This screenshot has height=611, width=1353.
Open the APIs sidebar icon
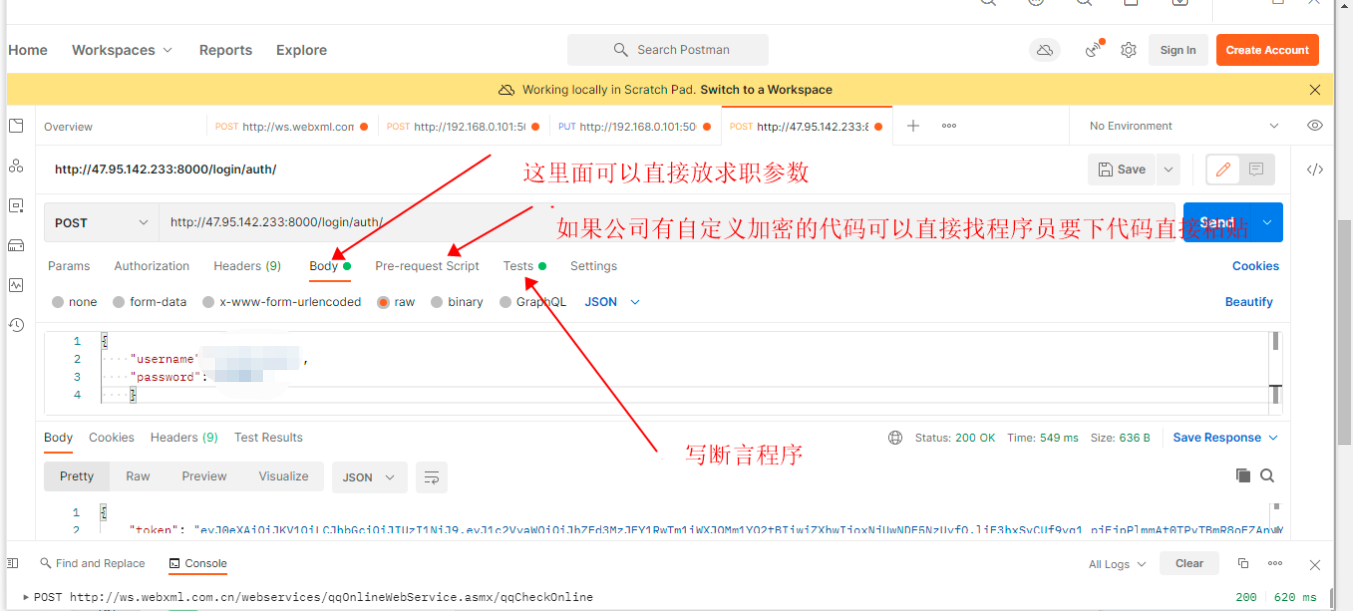pos(16,166)
